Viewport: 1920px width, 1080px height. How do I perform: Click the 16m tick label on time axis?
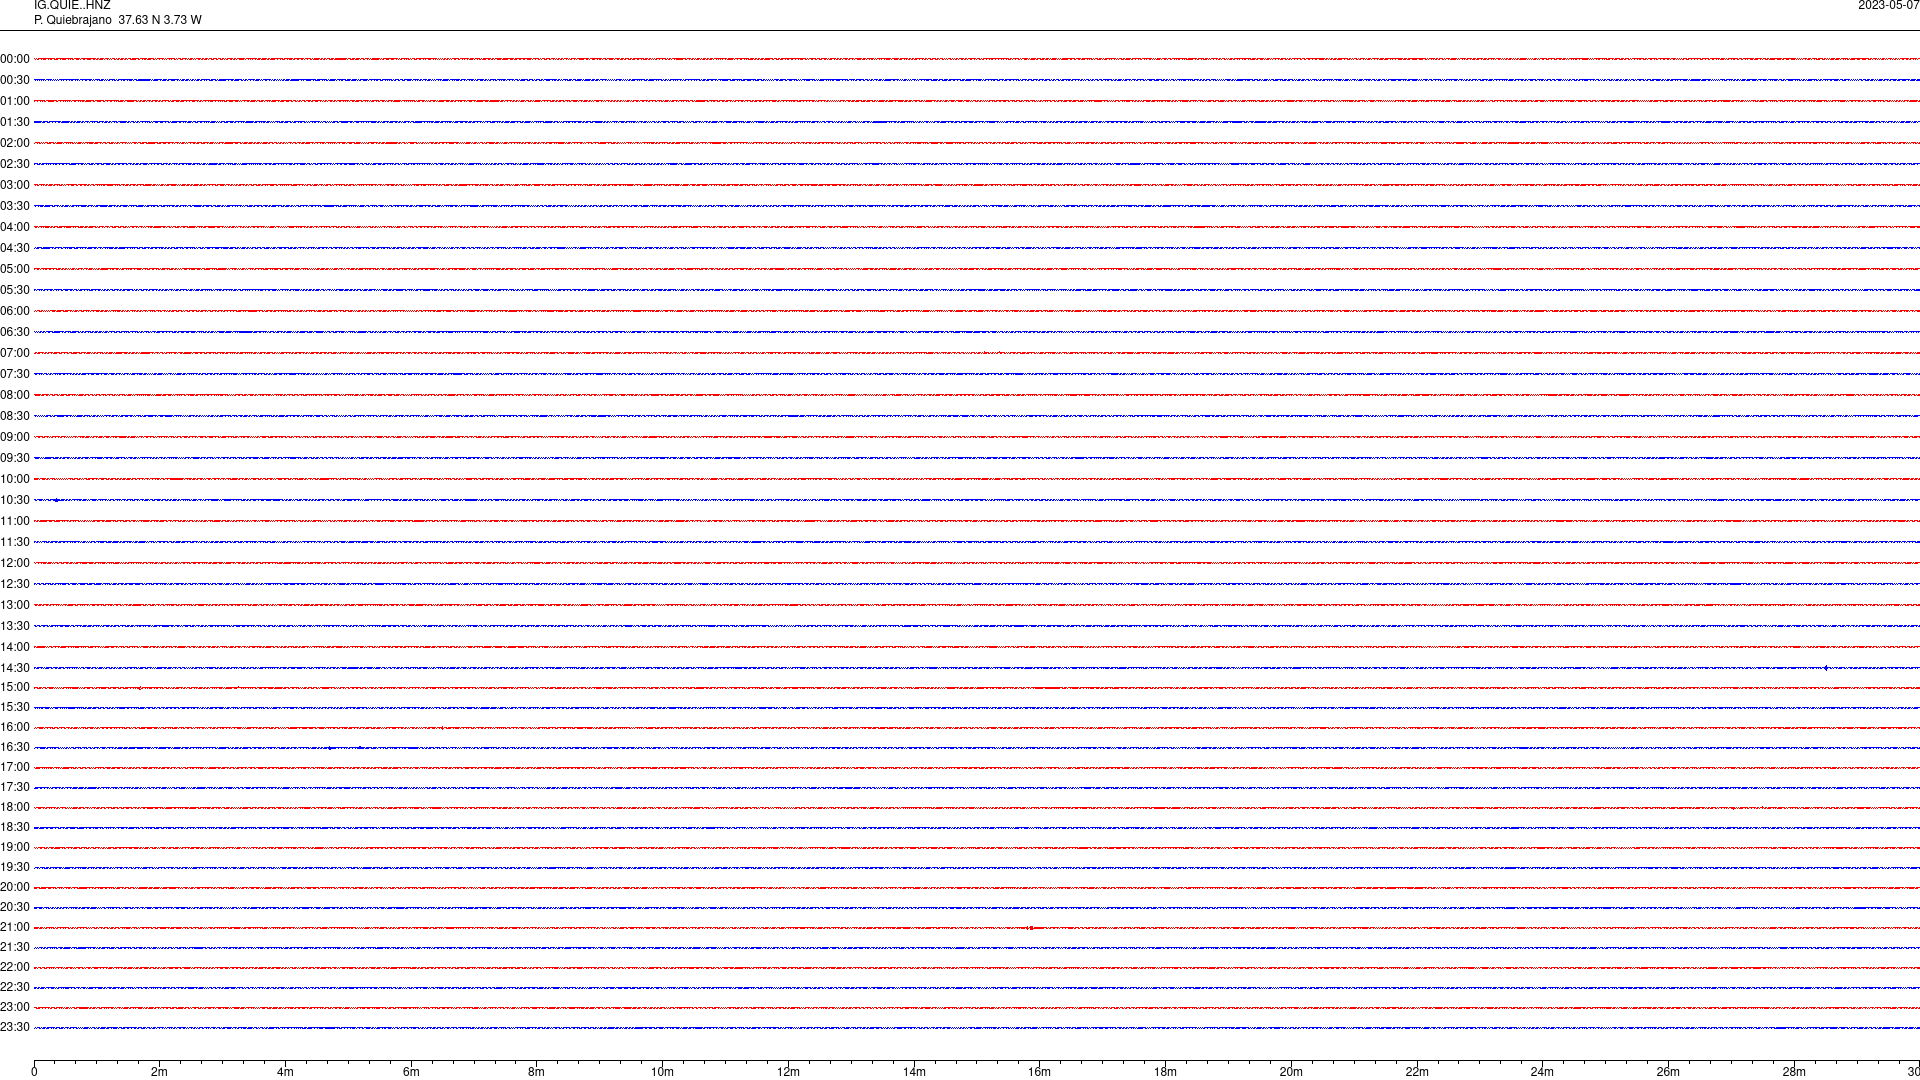click(1039, 1072)
